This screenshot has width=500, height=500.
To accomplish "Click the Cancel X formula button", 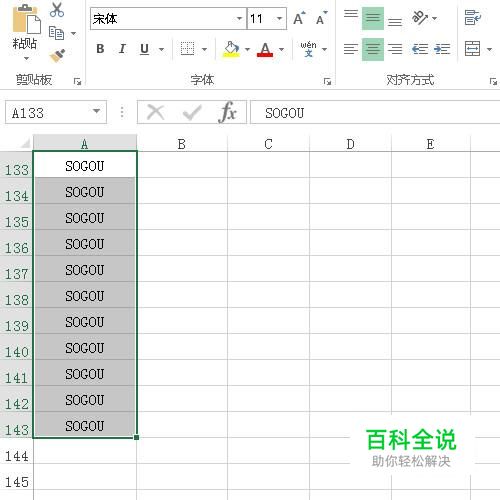I will pyautogui.click(x=155, y=112).
